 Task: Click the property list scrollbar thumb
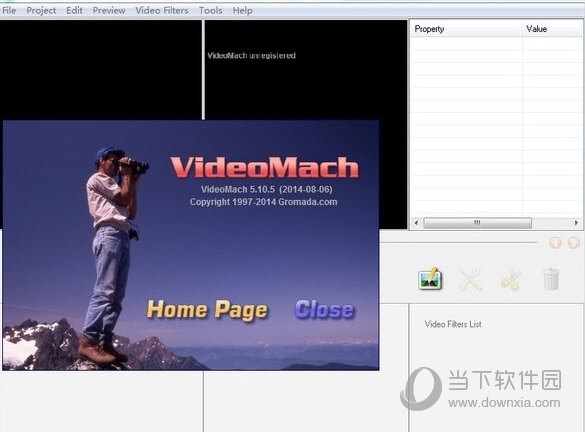478,223
